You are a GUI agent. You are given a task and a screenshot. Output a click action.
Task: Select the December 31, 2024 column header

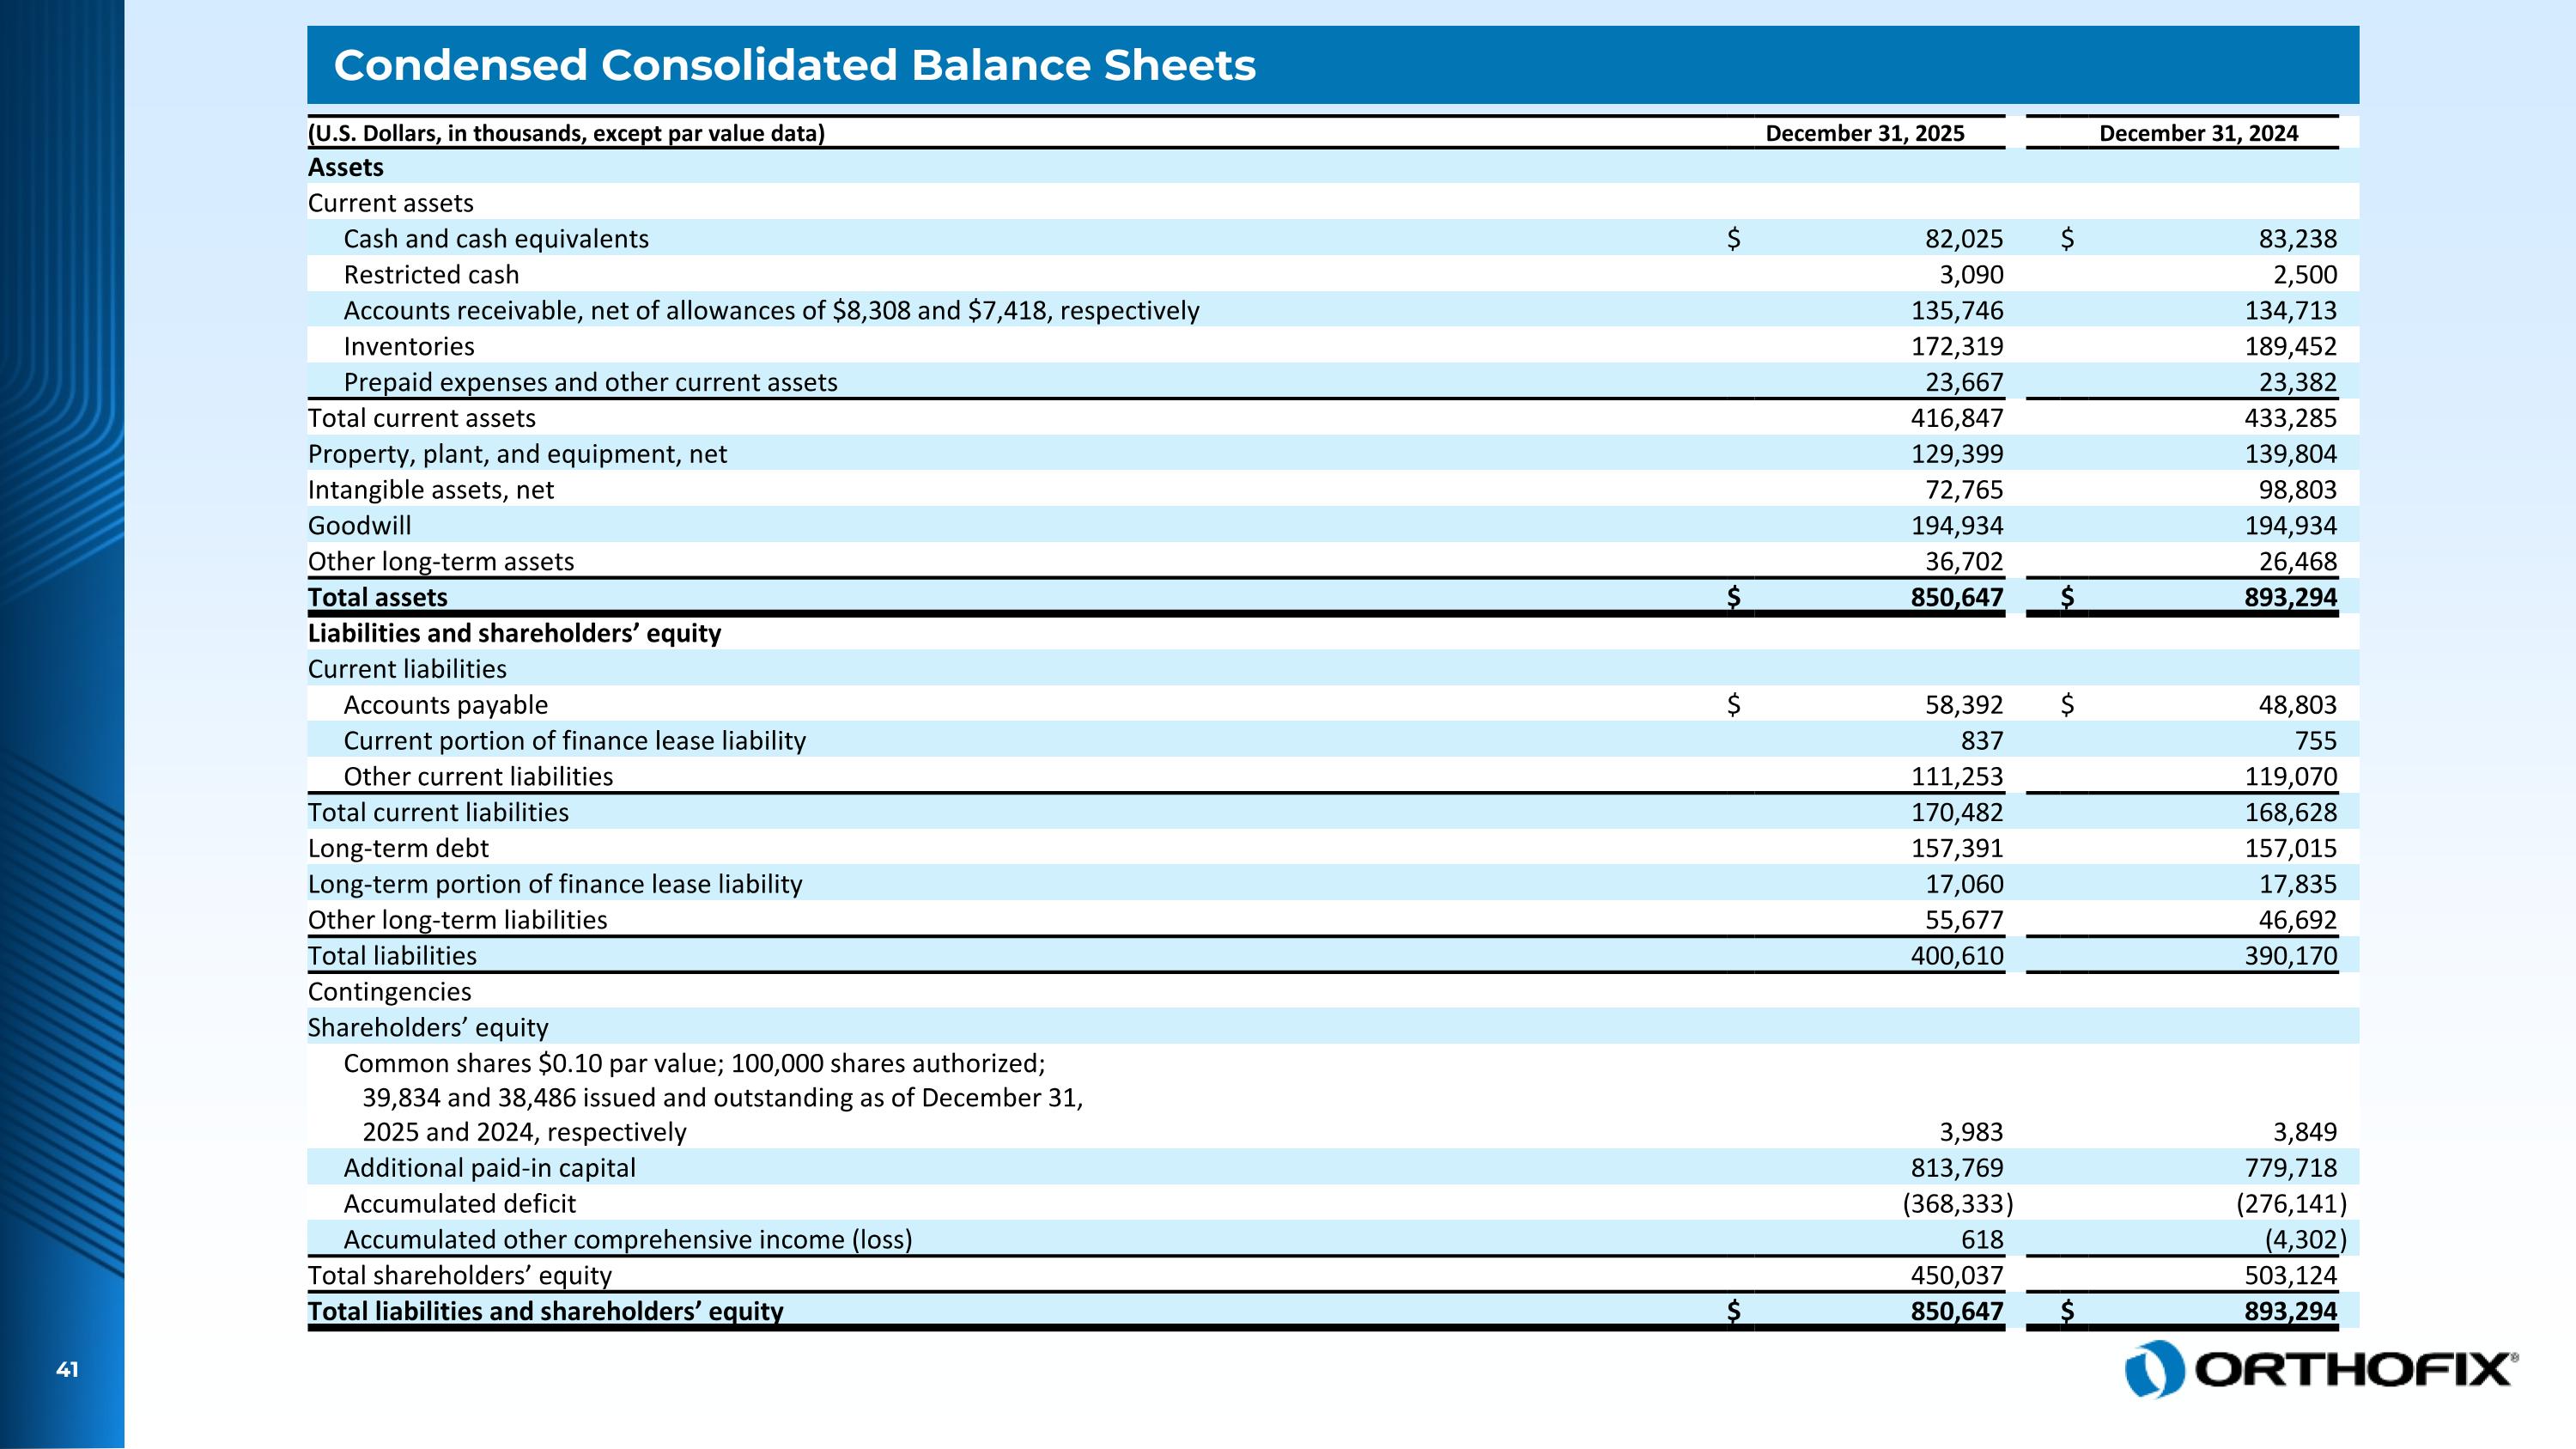(2198, 133)
